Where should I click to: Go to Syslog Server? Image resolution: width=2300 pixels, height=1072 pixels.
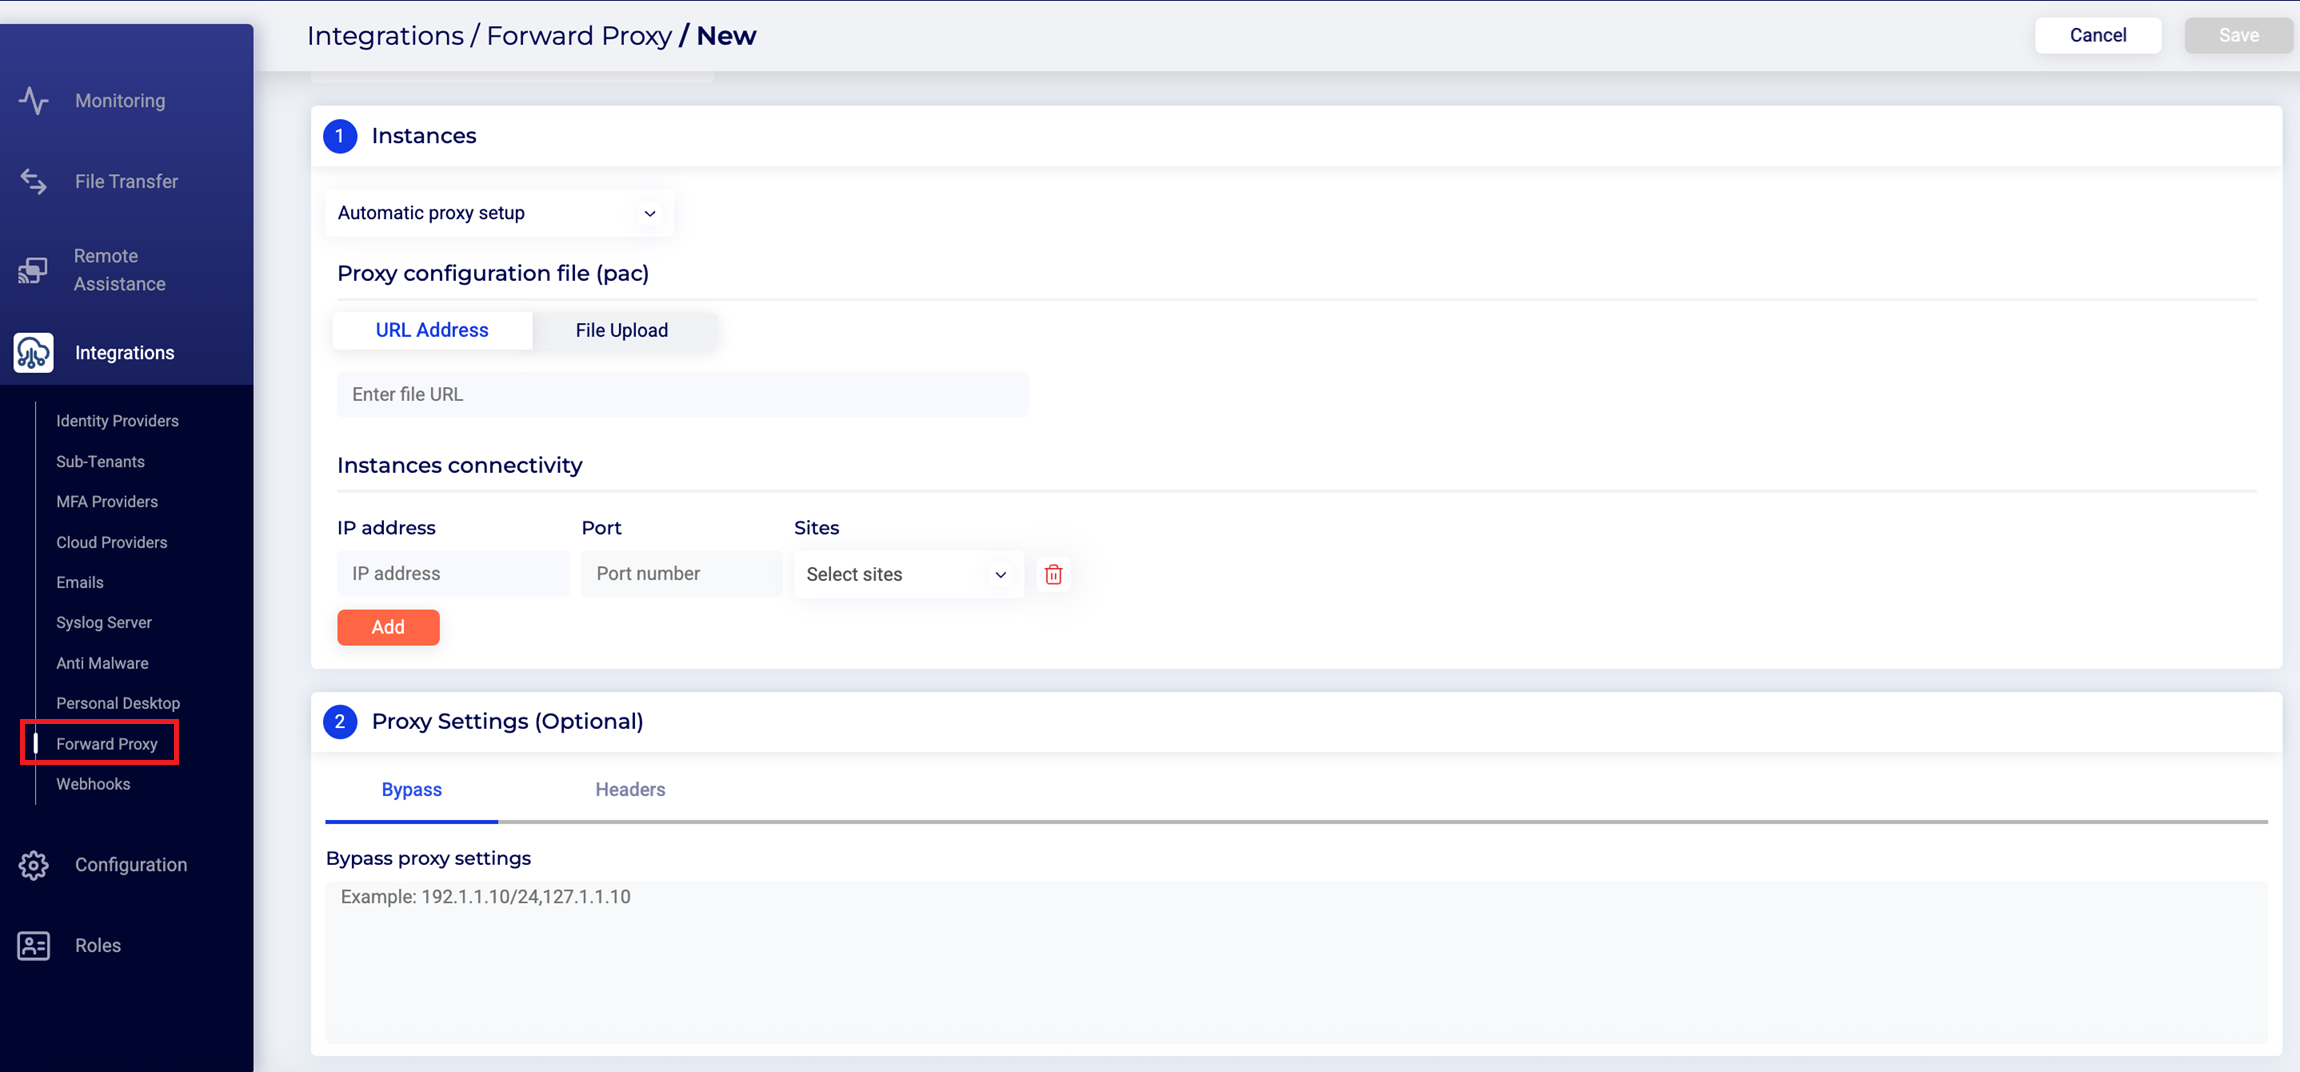(x=104, y=622)
